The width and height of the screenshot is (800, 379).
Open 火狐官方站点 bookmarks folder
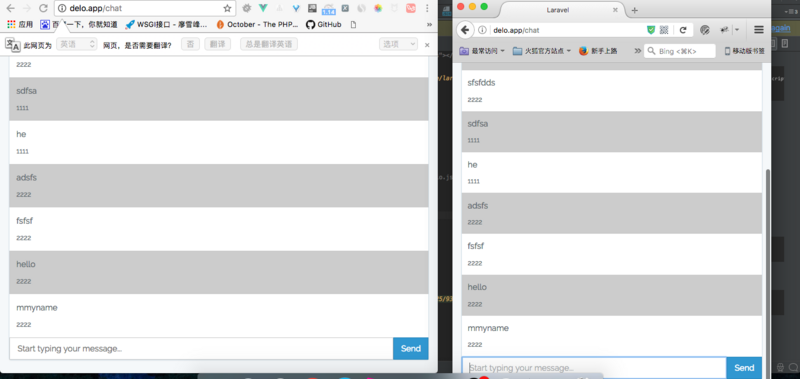coord(542,51)
